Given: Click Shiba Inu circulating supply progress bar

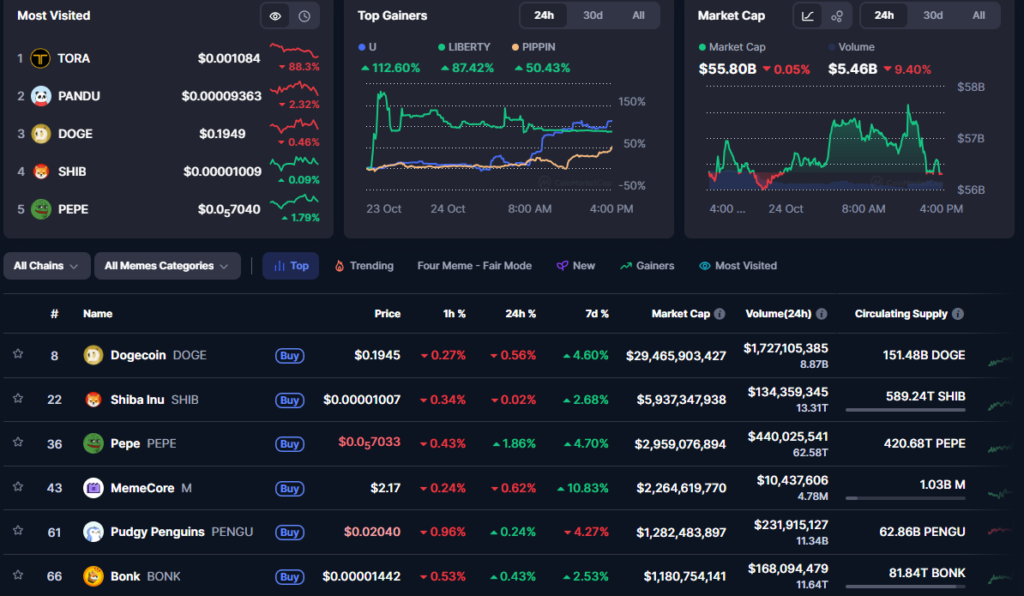Looking at the screenshot, I should [905, 410].
